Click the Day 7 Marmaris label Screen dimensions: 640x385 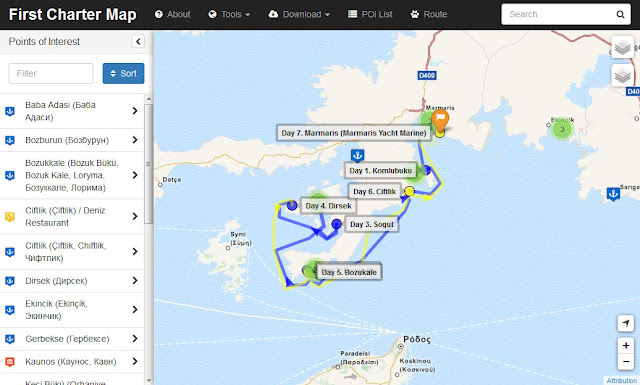[353, 133]
